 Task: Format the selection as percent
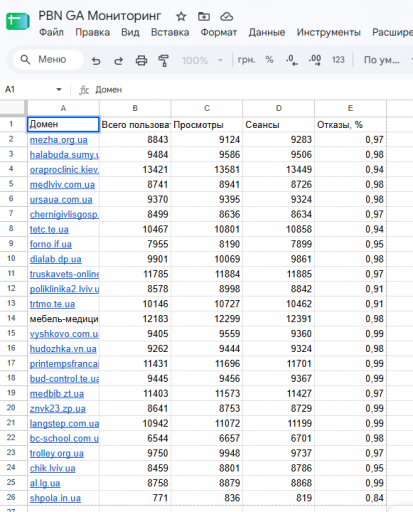click(x=269, y=60)
